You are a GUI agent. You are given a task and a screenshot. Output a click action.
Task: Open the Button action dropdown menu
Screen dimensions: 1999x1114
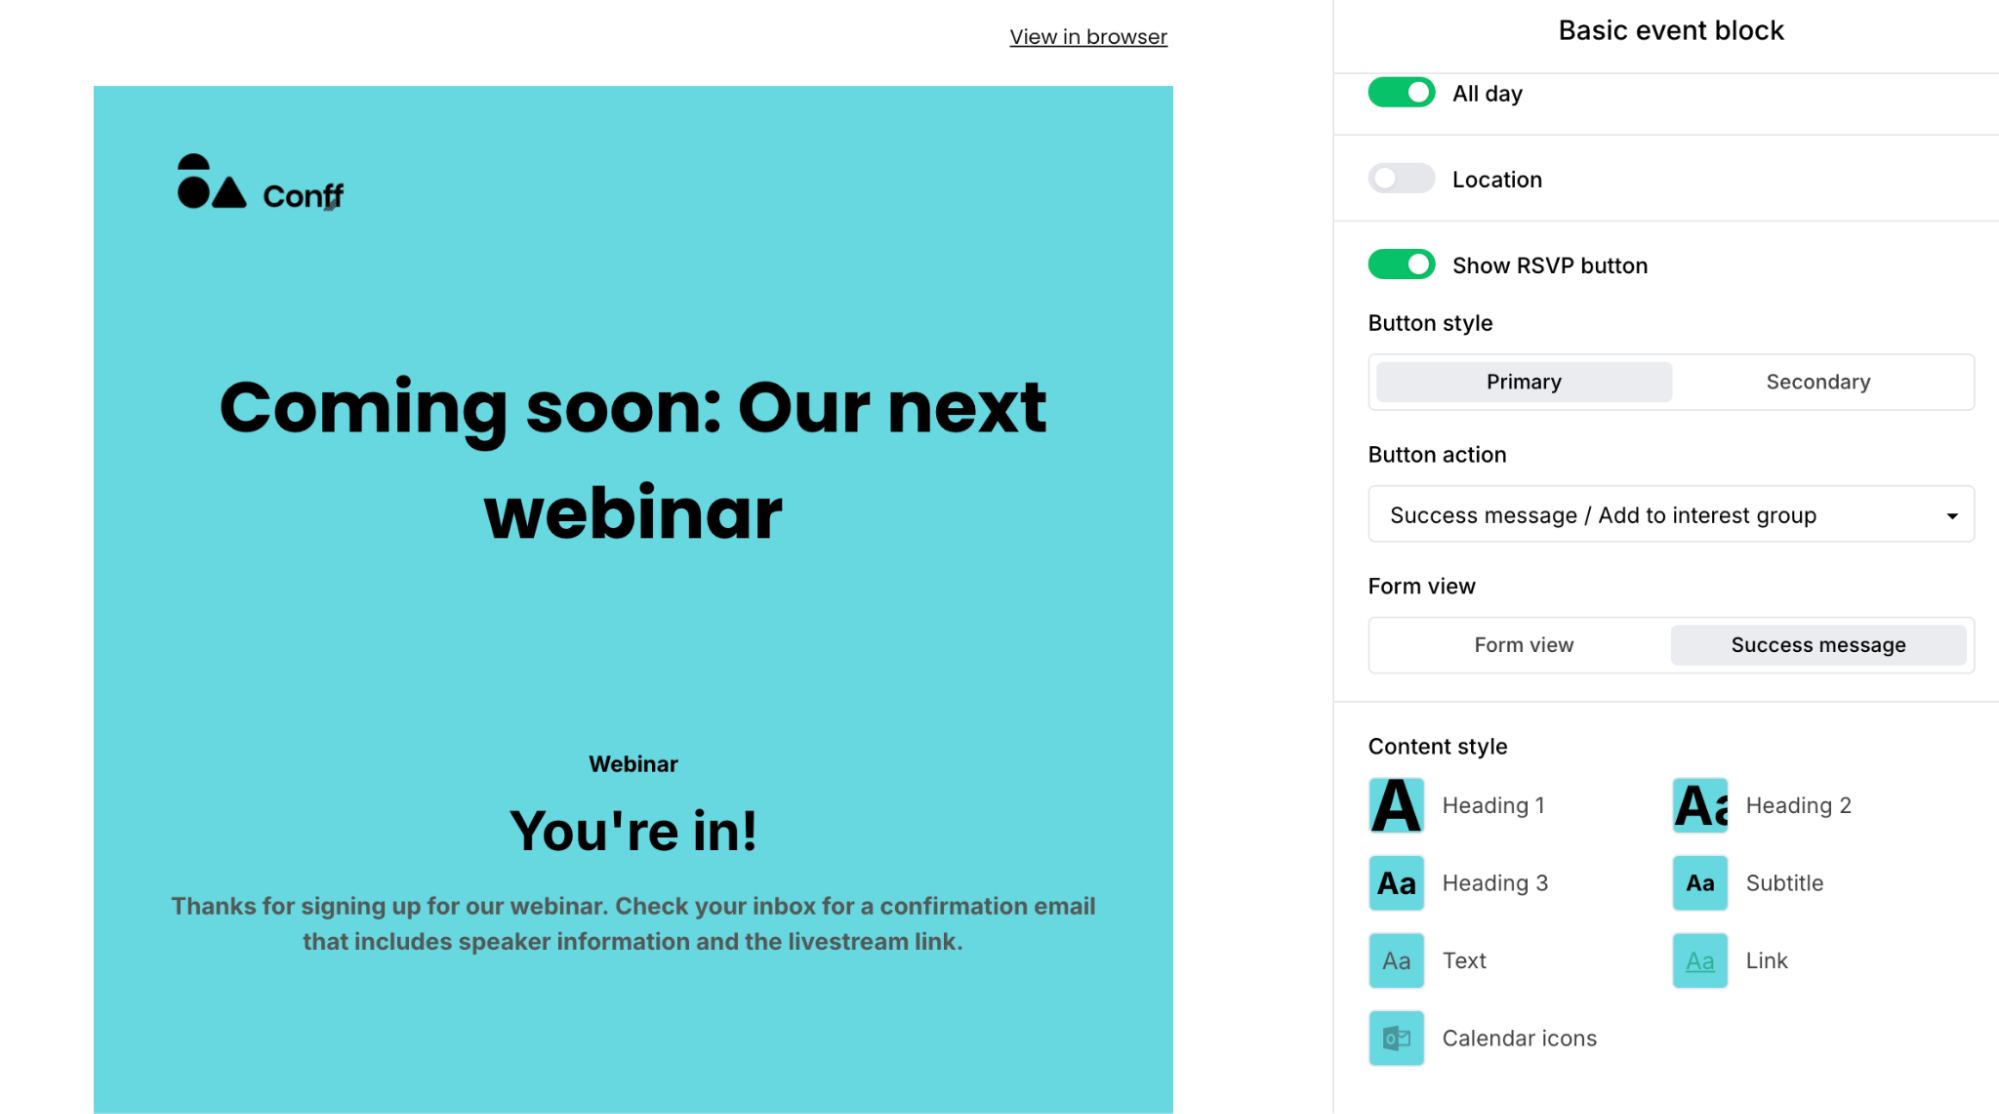(x=1670, y=514)
